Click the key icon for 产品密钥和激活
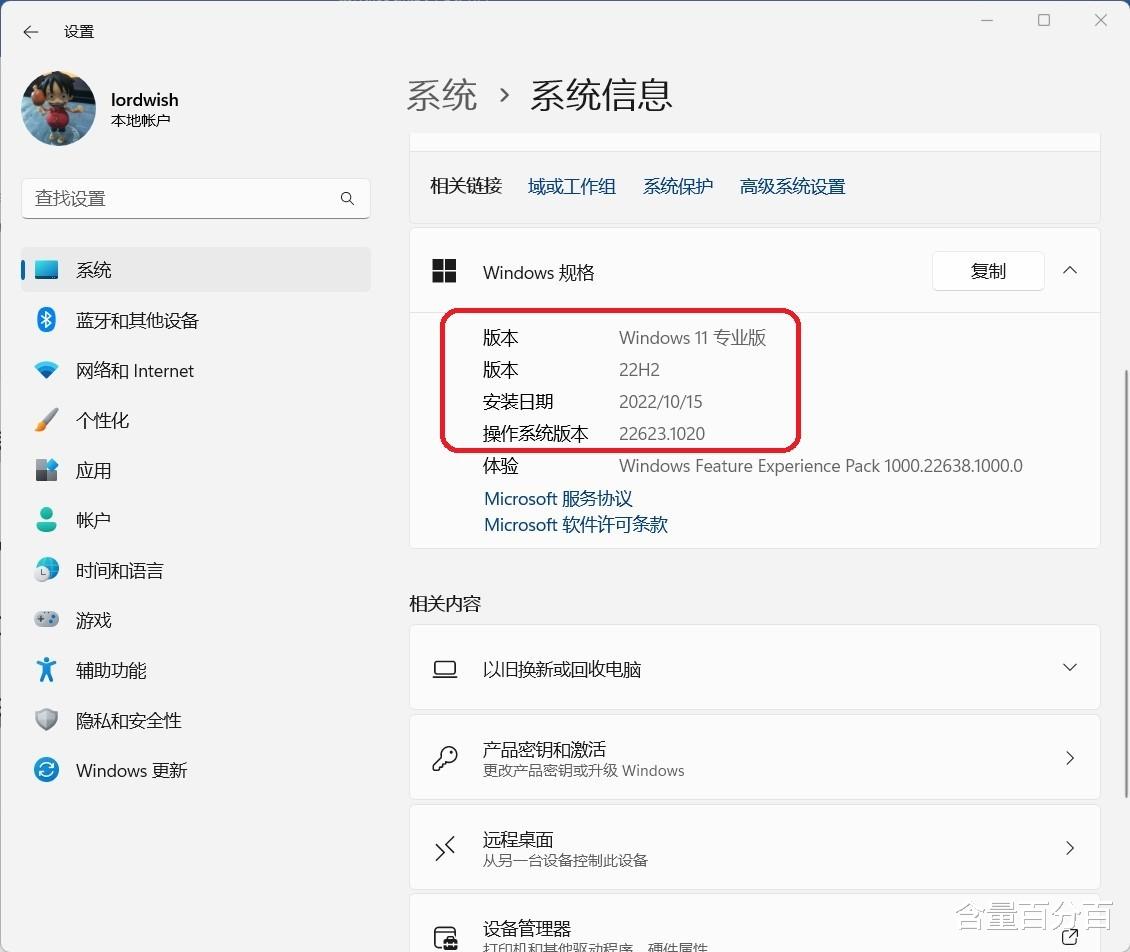Viewport: 1130px width, 952px height. click(x=445, y=758)
